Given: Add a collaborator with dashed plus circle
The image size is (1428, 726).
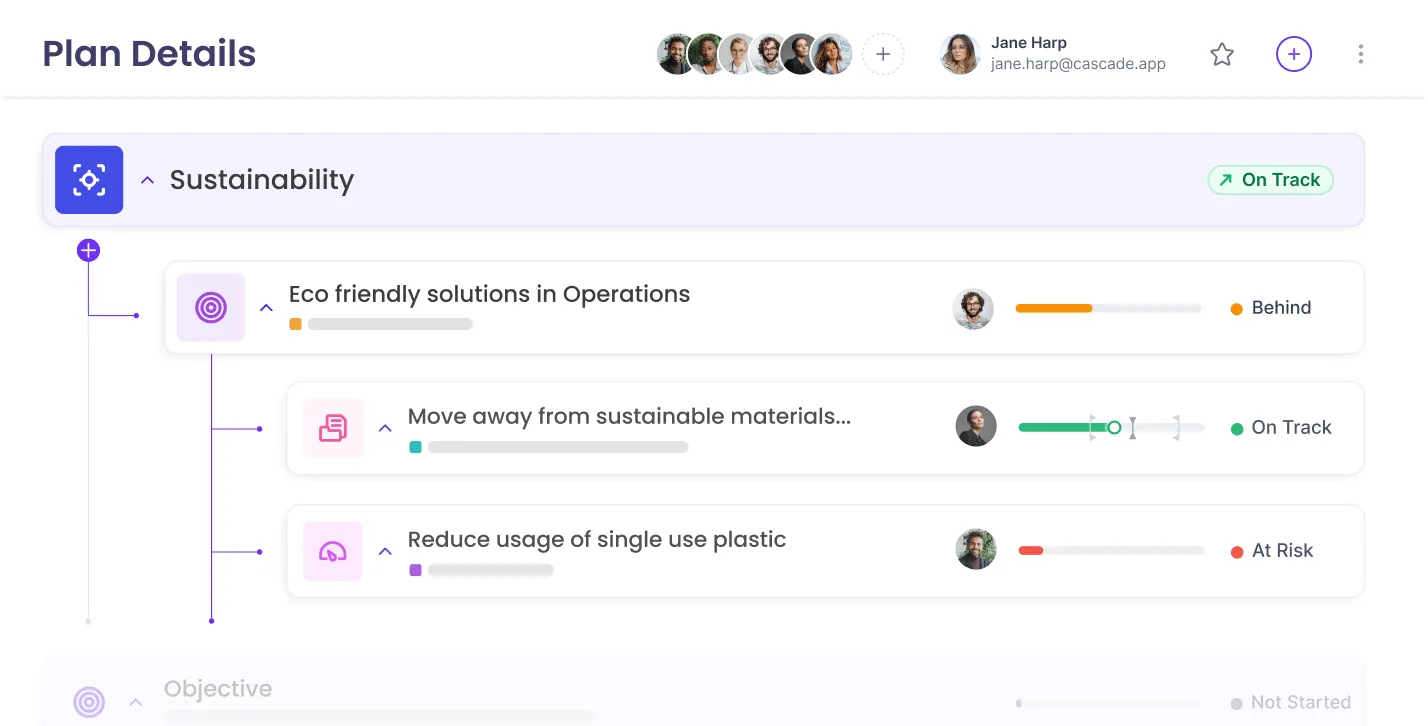Looking at the screenshot, I should pyautogui.click(x=883, y=55).
